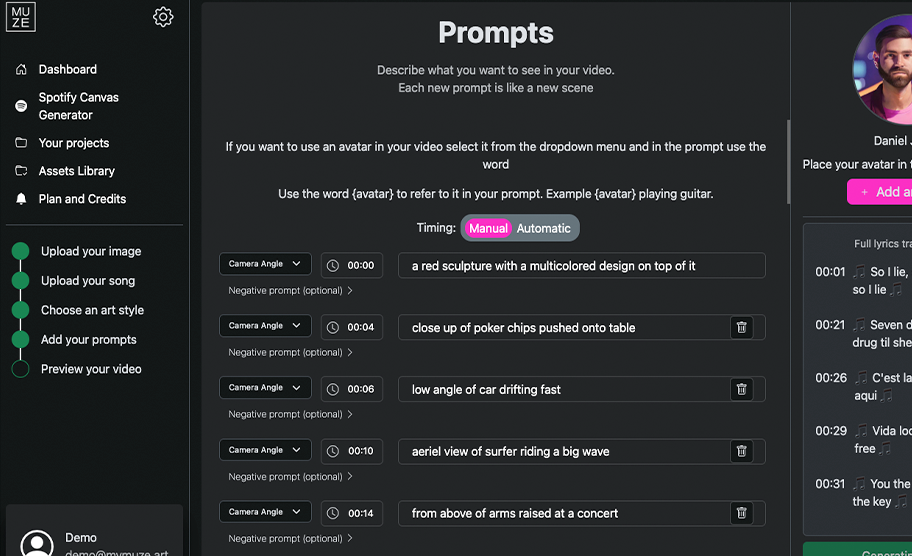912x556 pixels.
Task: Delete the car drifting prompt
Action: pos(741,389)
